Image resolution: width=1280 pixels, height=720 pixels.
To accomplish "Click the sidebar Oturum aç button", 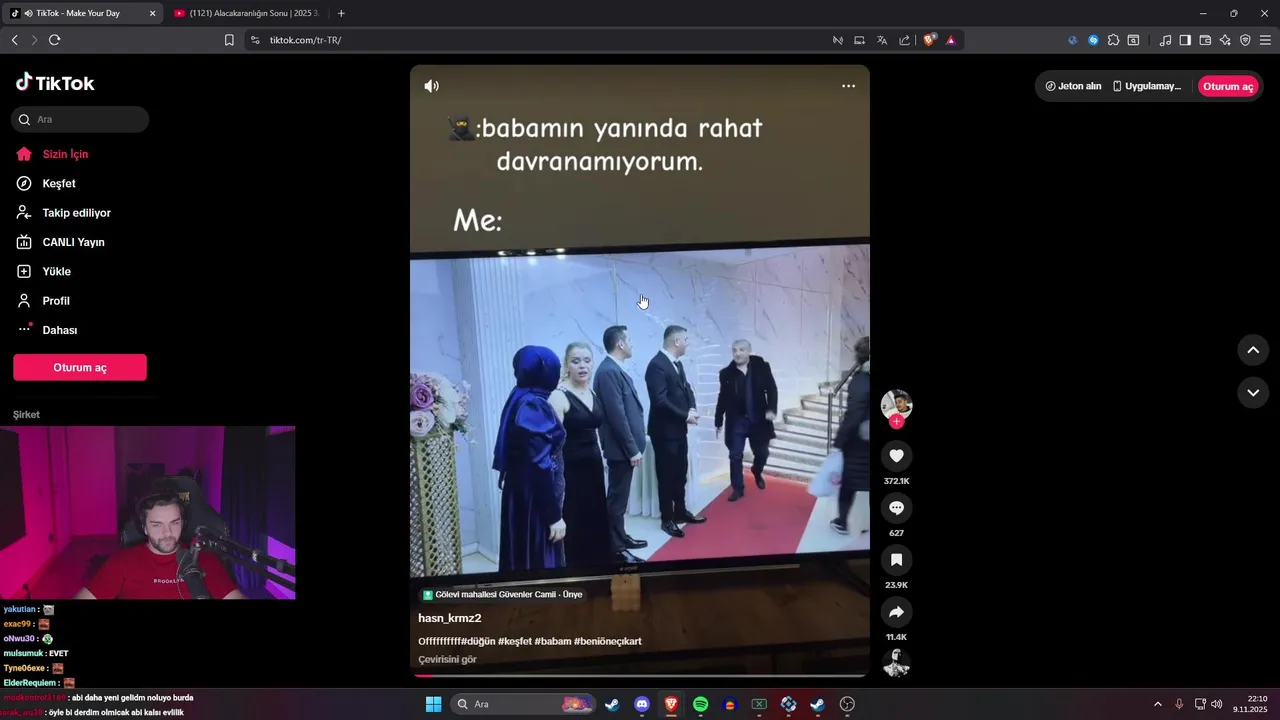I will pyautogui.click(x=80, y=367).
